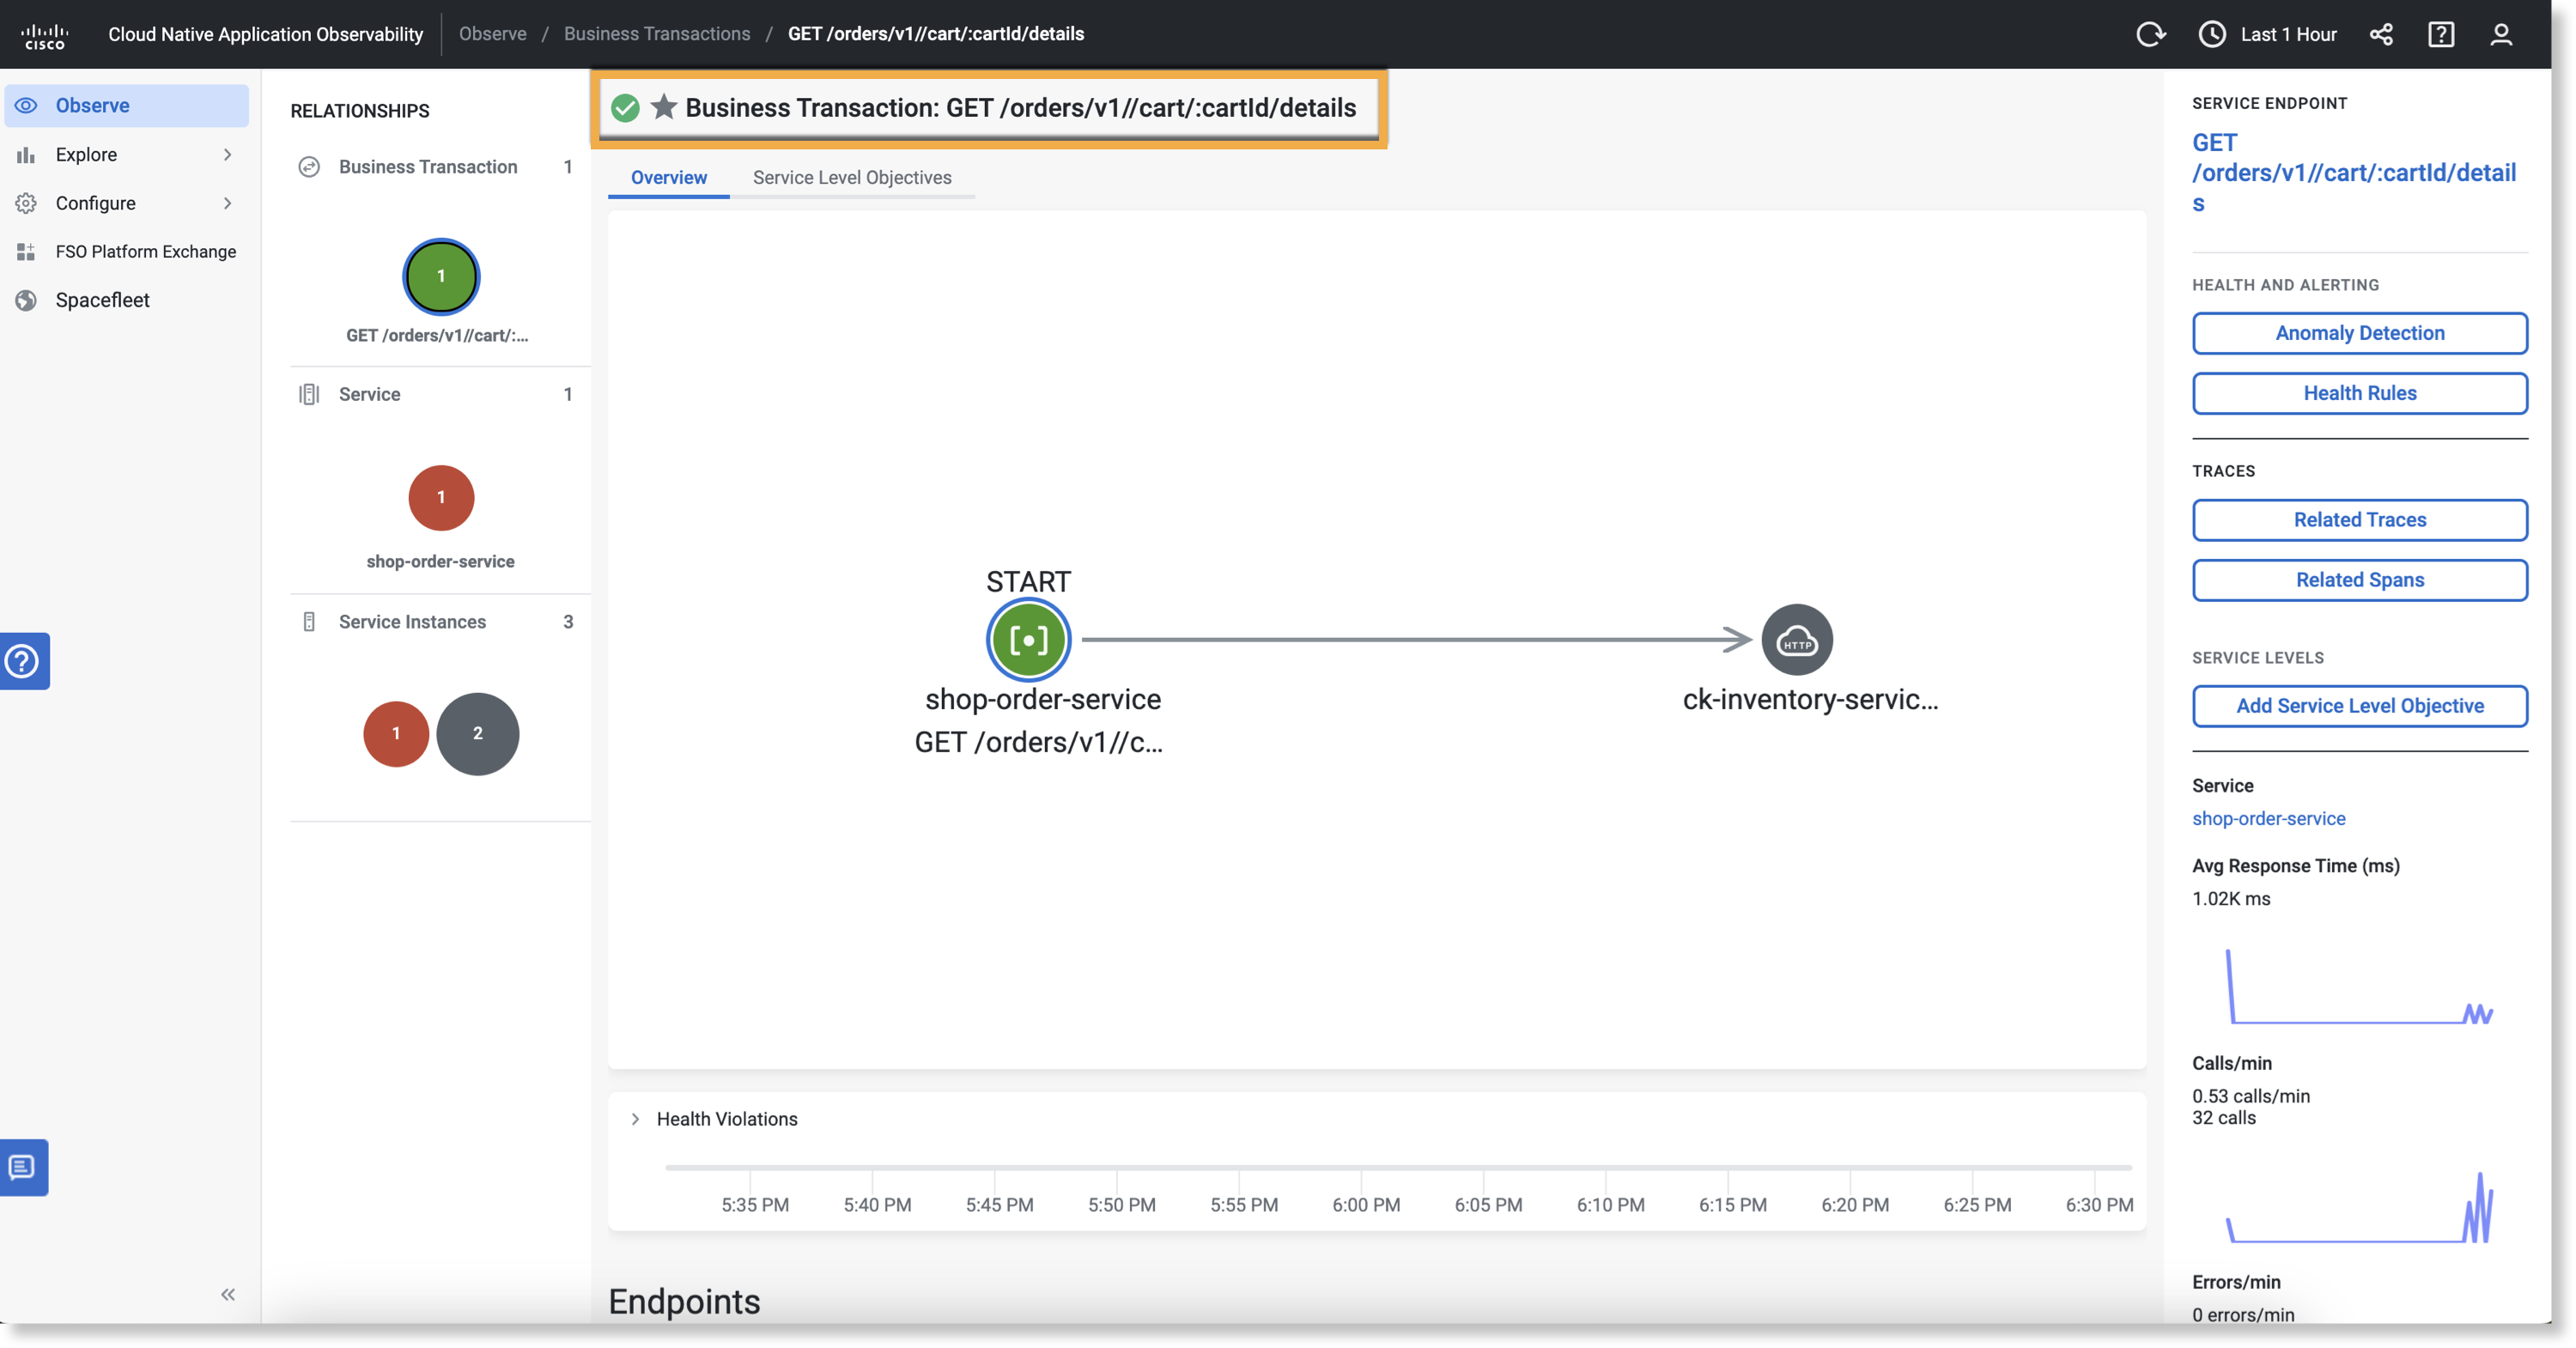2576x1348 pixels.
Task: Open the Last 1 Hour time range picker
Action: 2267,35
